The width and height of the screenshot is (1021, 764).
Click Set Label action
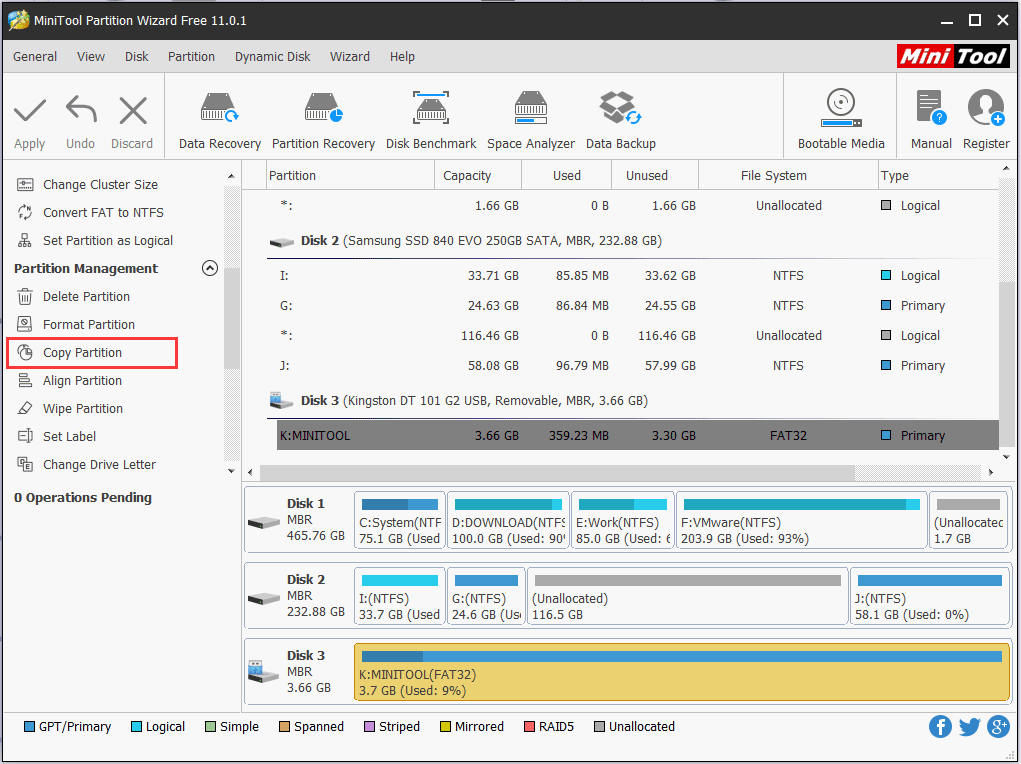[x=69, y=436]
